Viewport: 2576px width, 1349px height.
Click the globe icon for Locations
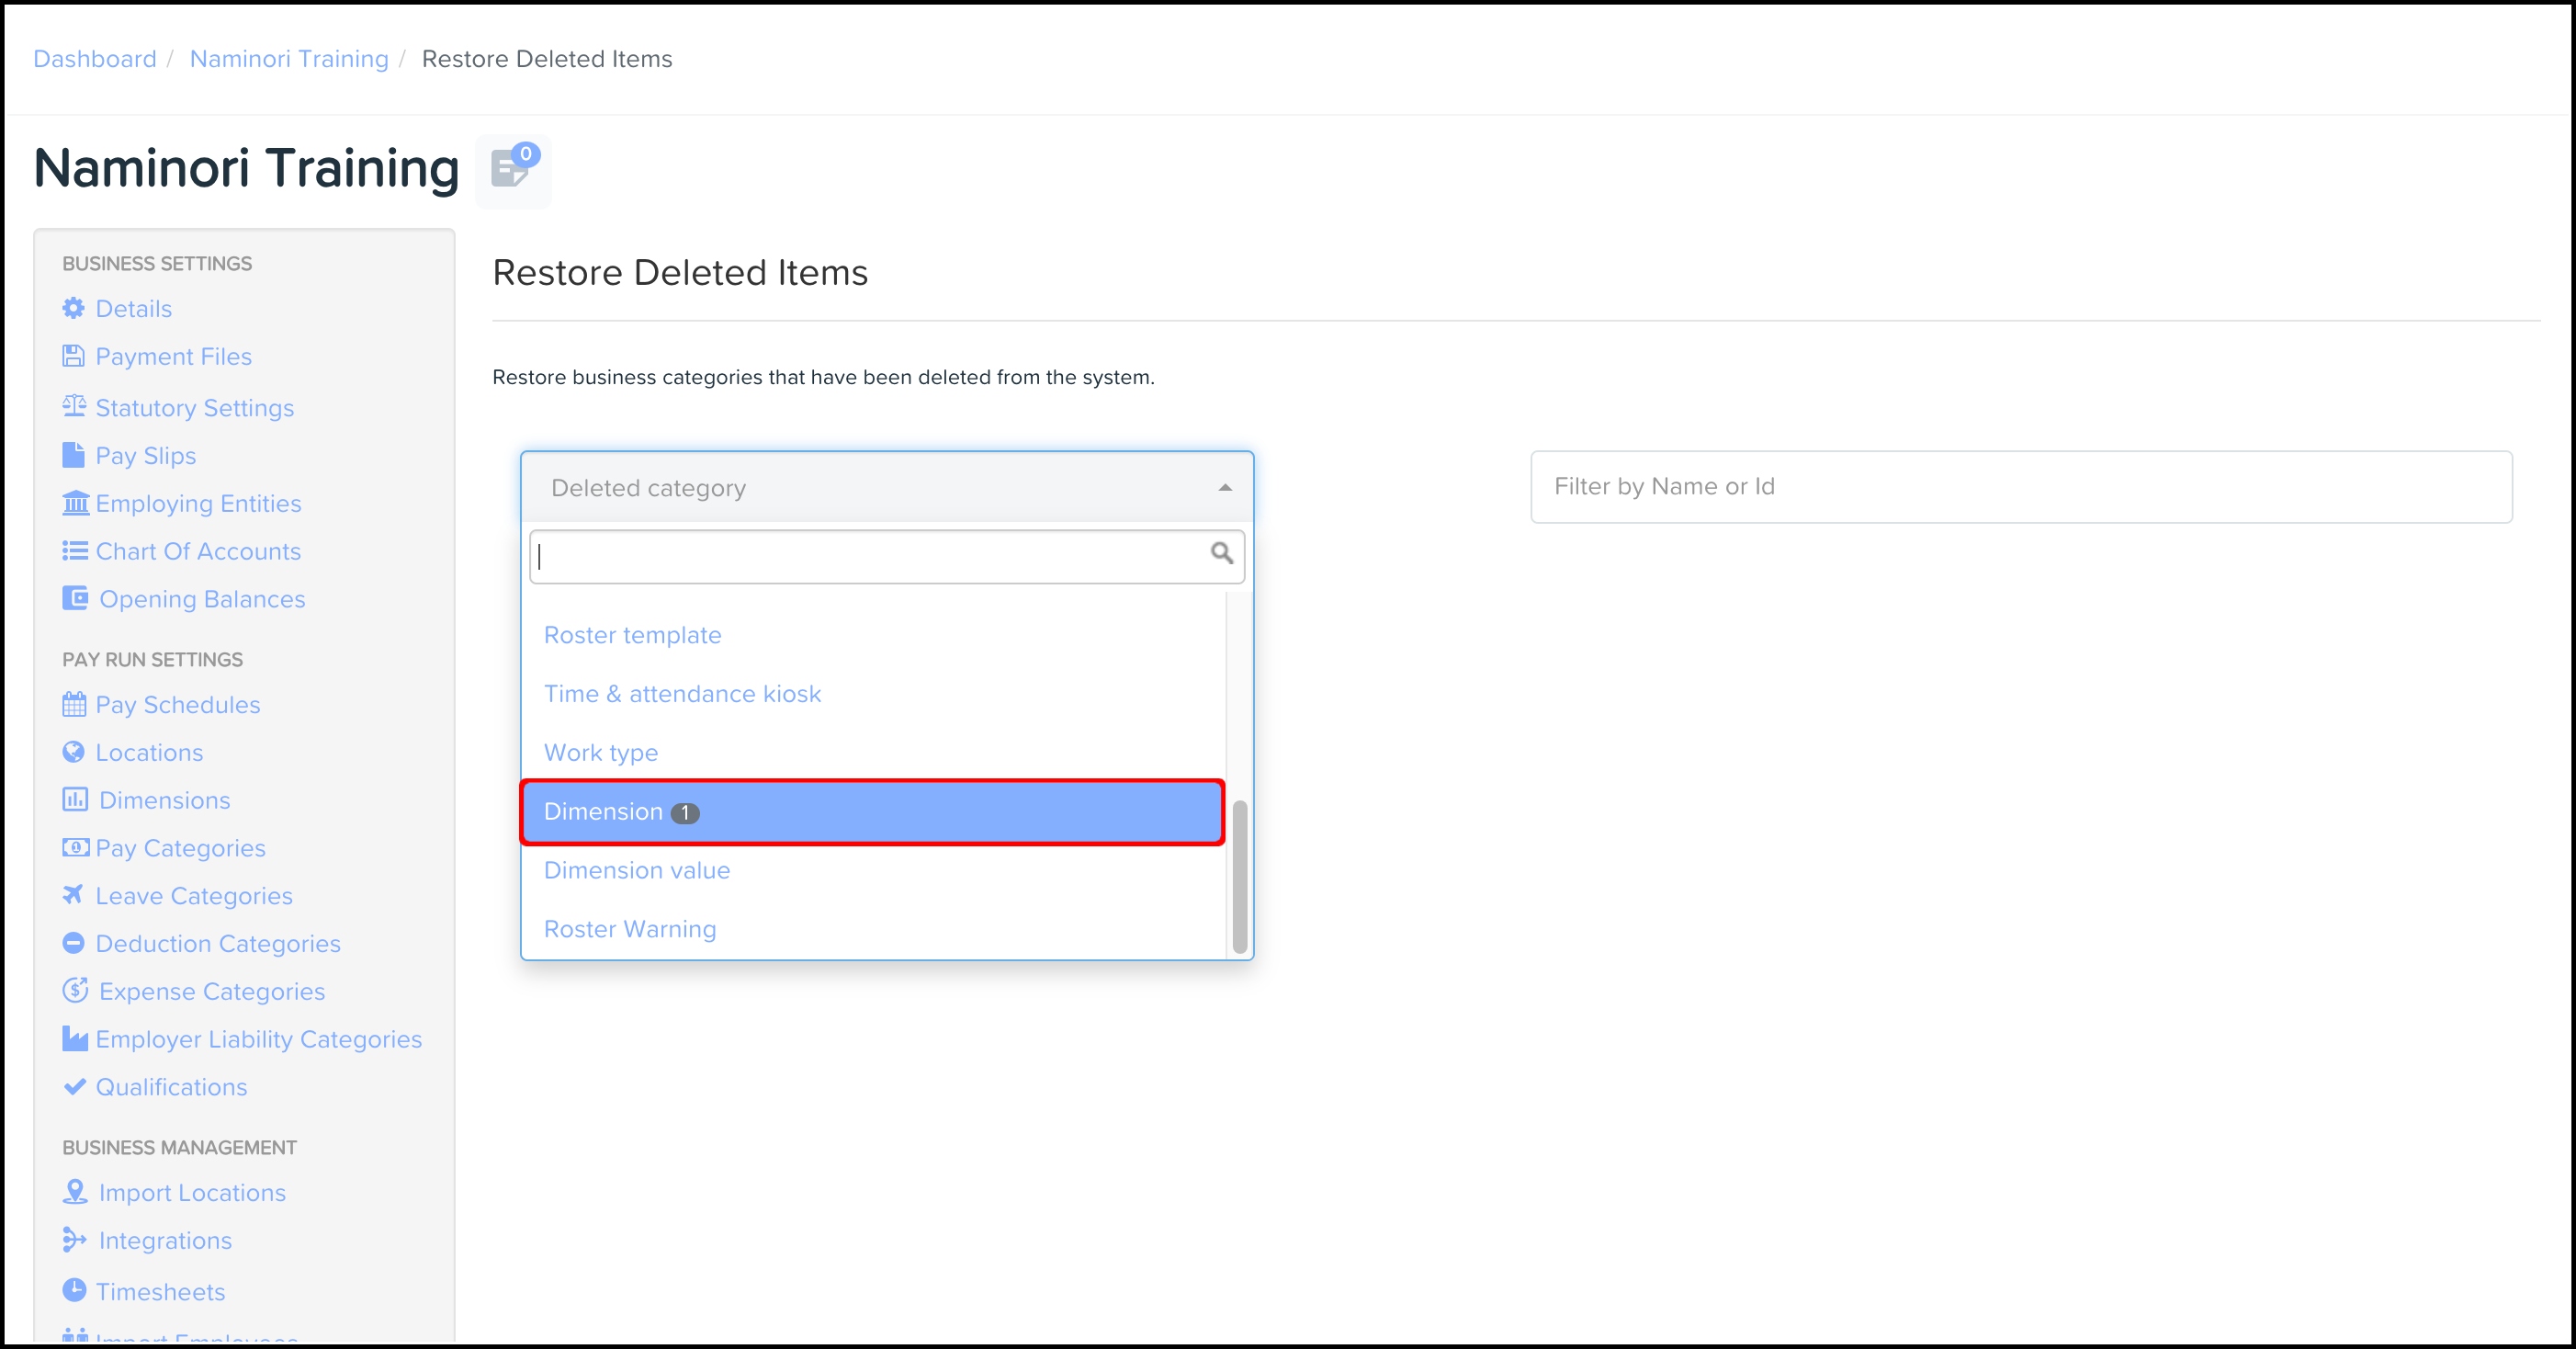(73, 752)
